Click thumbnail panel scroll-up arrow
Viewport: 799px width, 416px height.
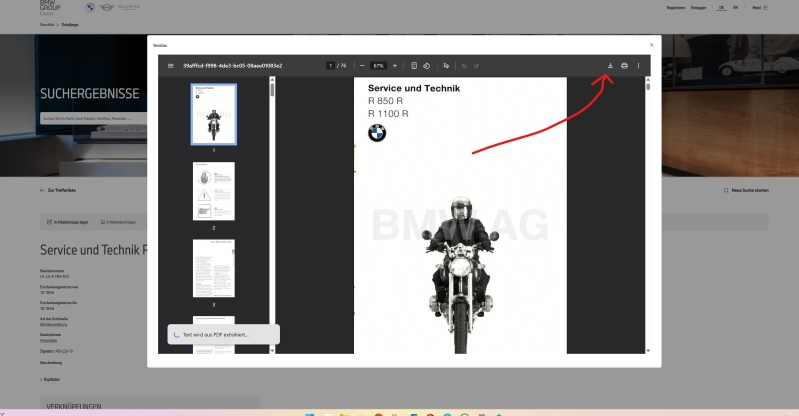click(272, 80)
